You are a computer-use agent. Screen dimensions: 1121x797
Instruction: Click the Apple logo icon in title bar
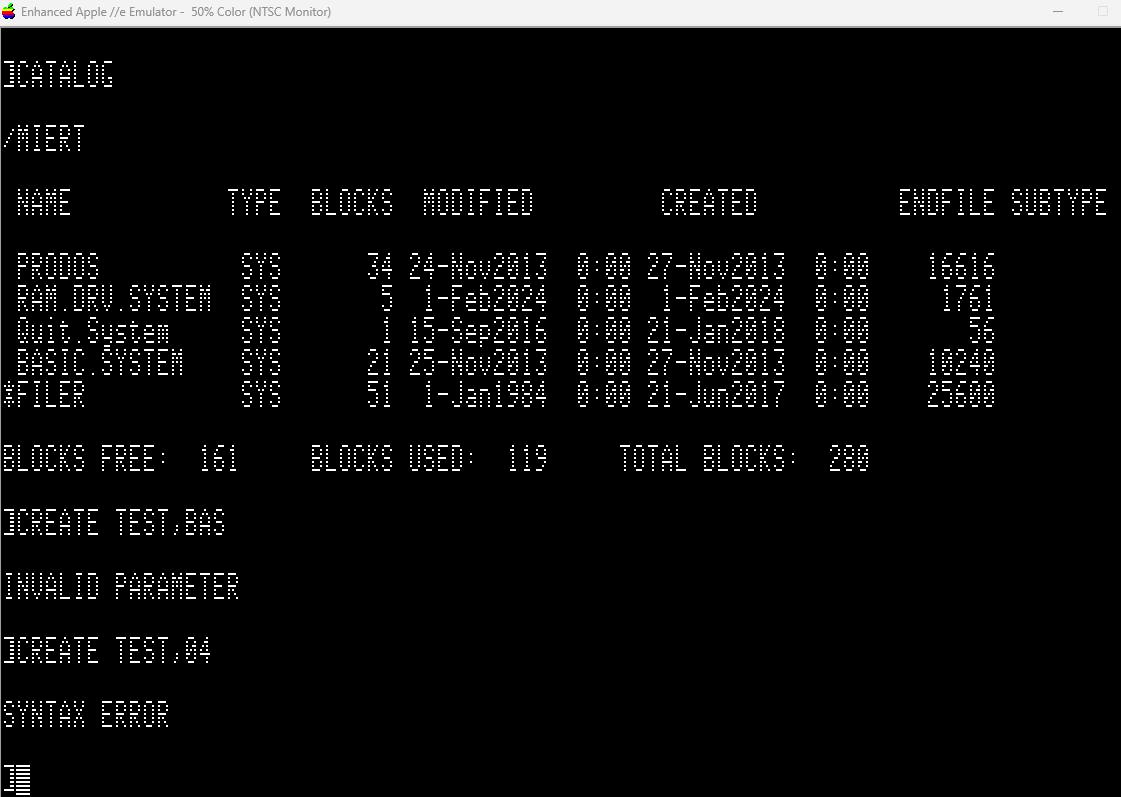(9, 12)
